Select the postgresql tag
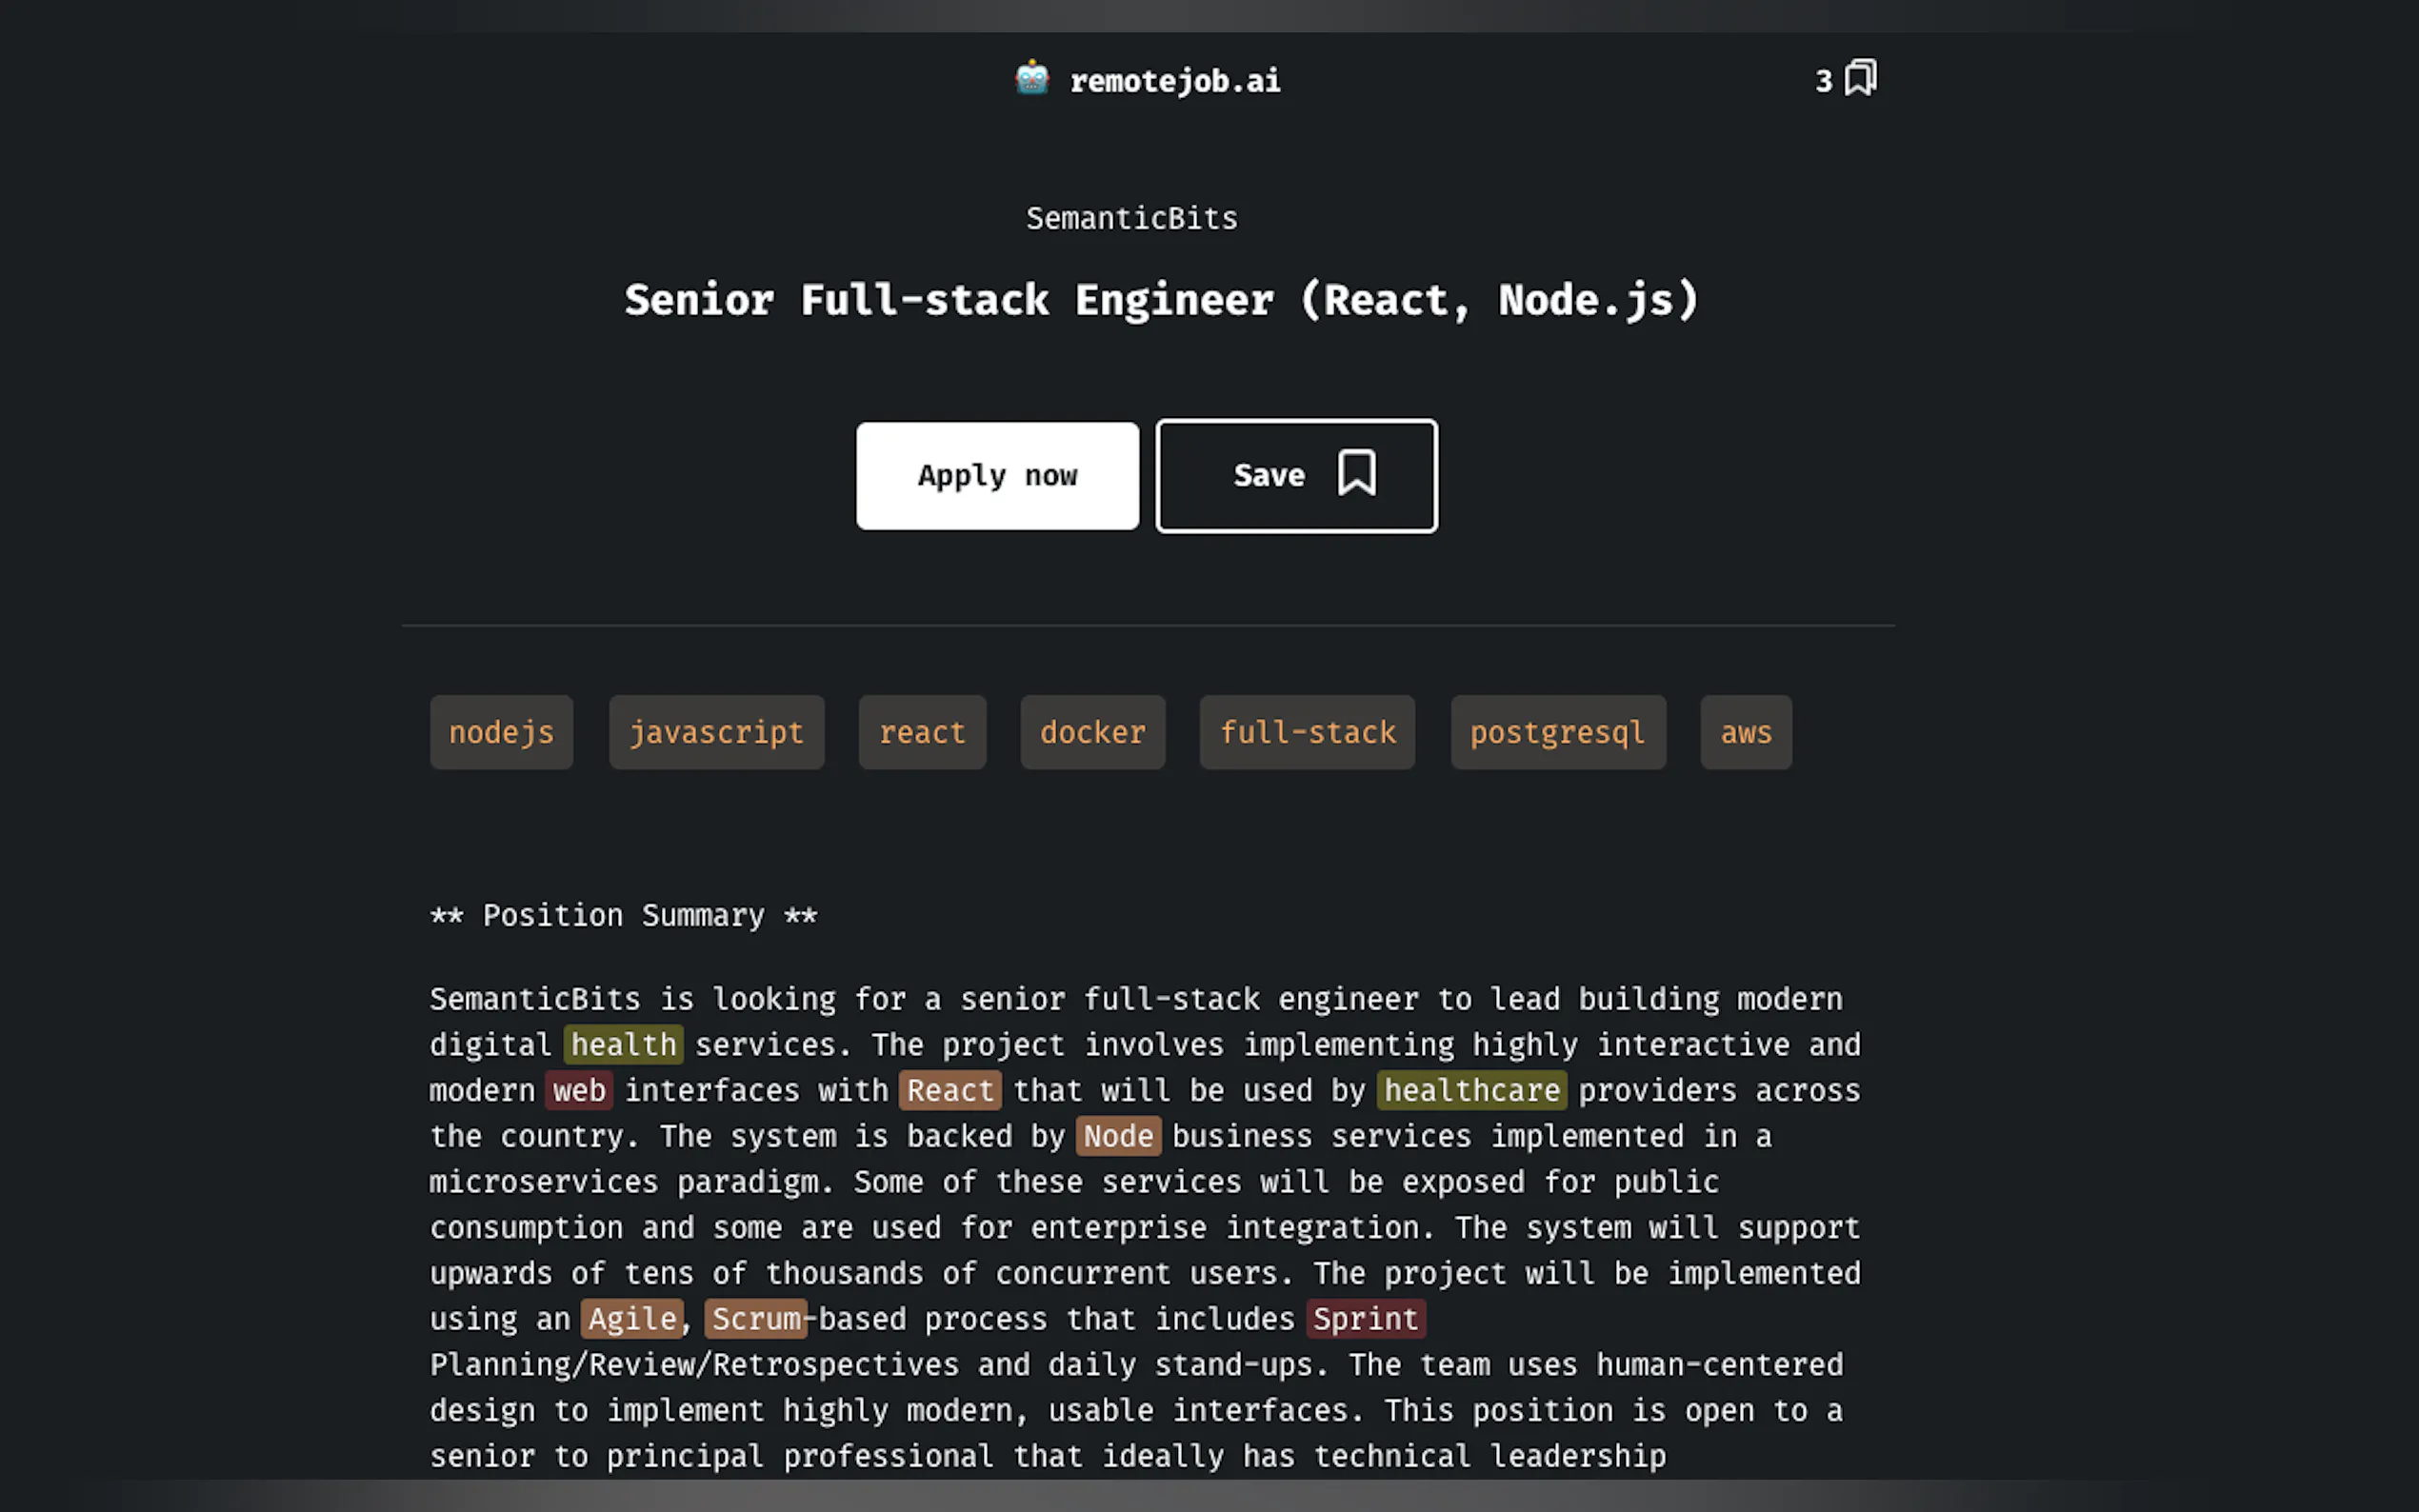 [1557, 732]
